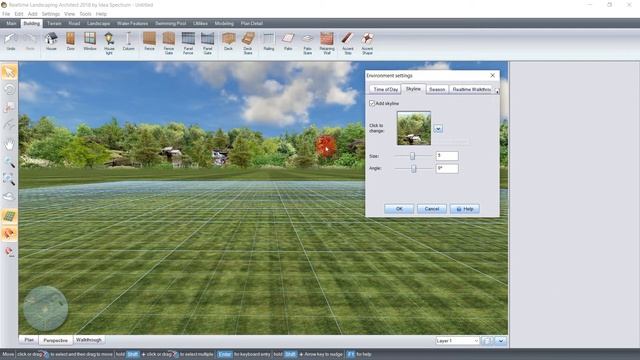Switch to the Plan Detail ribbon tab
Screen dimensions: 640x360
pyautogui.click(x=251, y=24)
